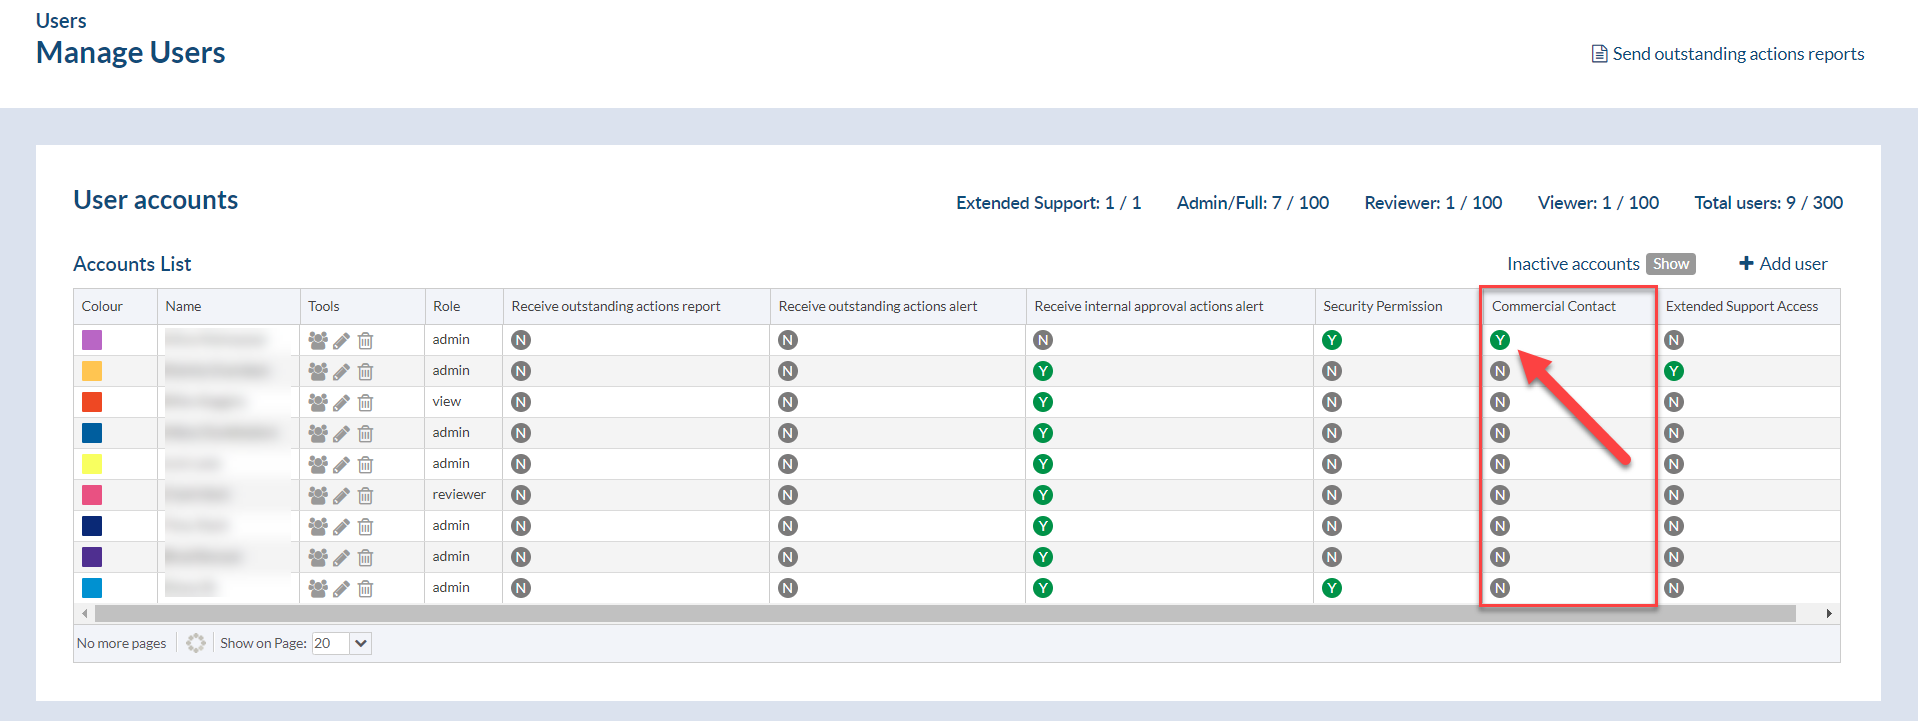
Task: Toggle internal approval alert N in top violet row
Action: tap(1043, 340)
